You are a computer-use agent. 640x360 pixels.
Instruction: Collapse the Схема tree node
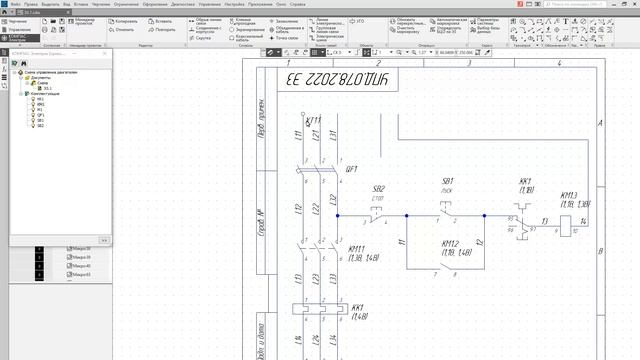pos(27,83)
